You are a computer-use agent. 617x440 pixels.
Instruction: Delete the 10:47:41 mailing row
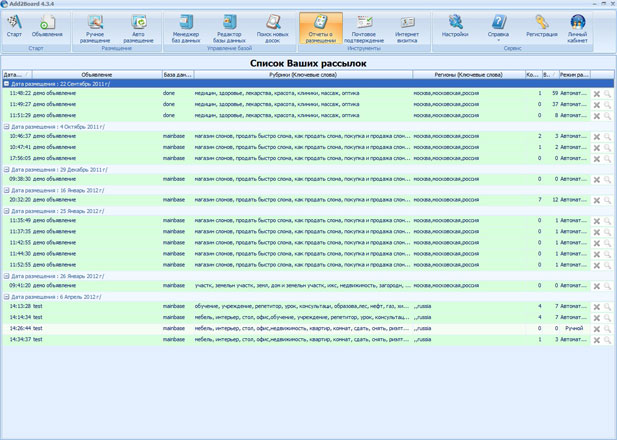pos(597,148)
